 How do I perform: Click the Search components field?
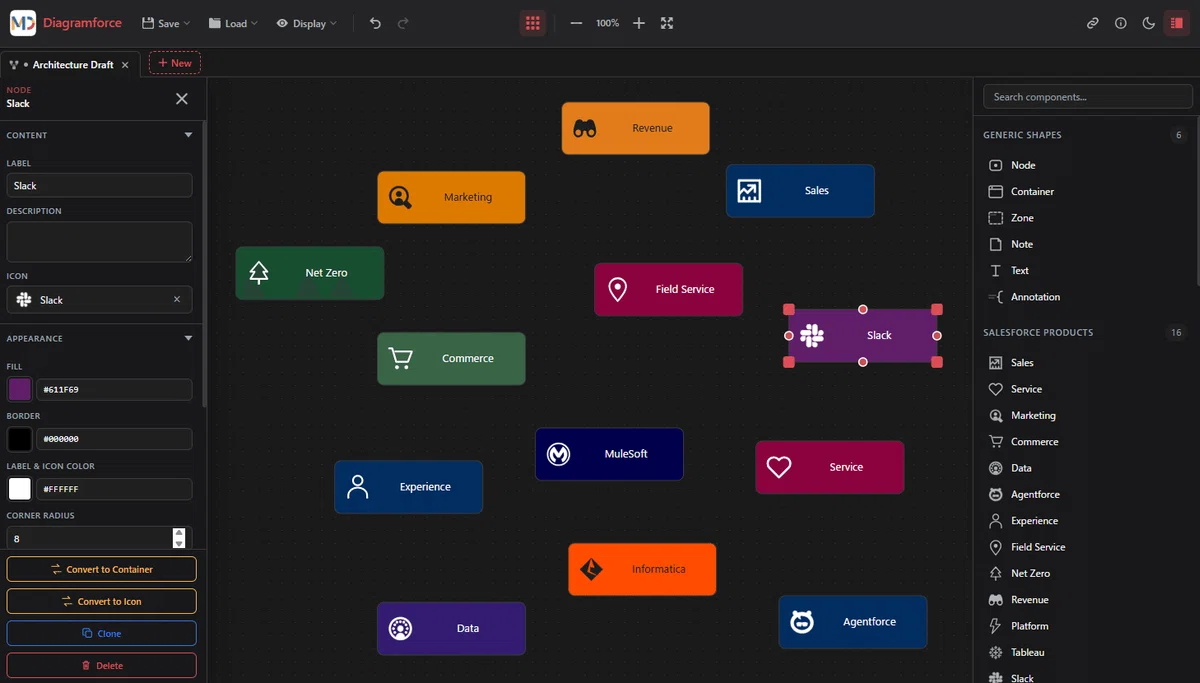1088,97
